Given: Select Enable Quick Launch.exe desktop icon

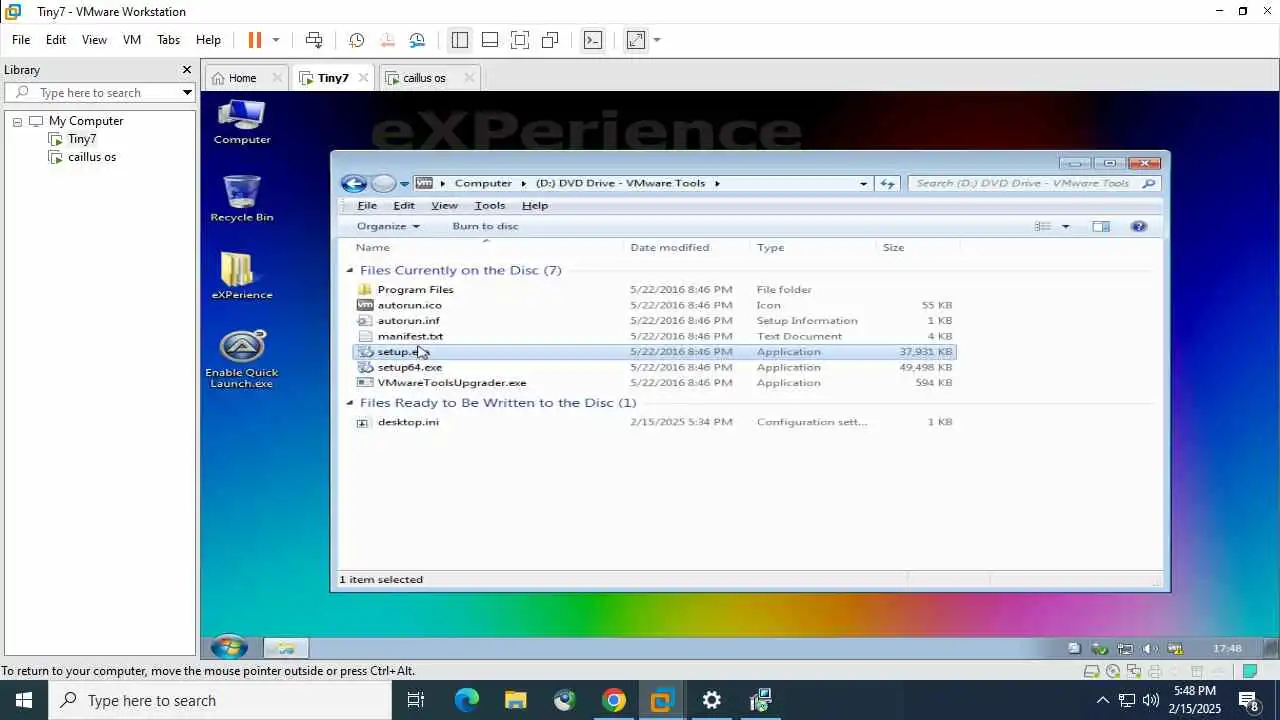Looking at the screenshot, I should (x=242, y=360).
